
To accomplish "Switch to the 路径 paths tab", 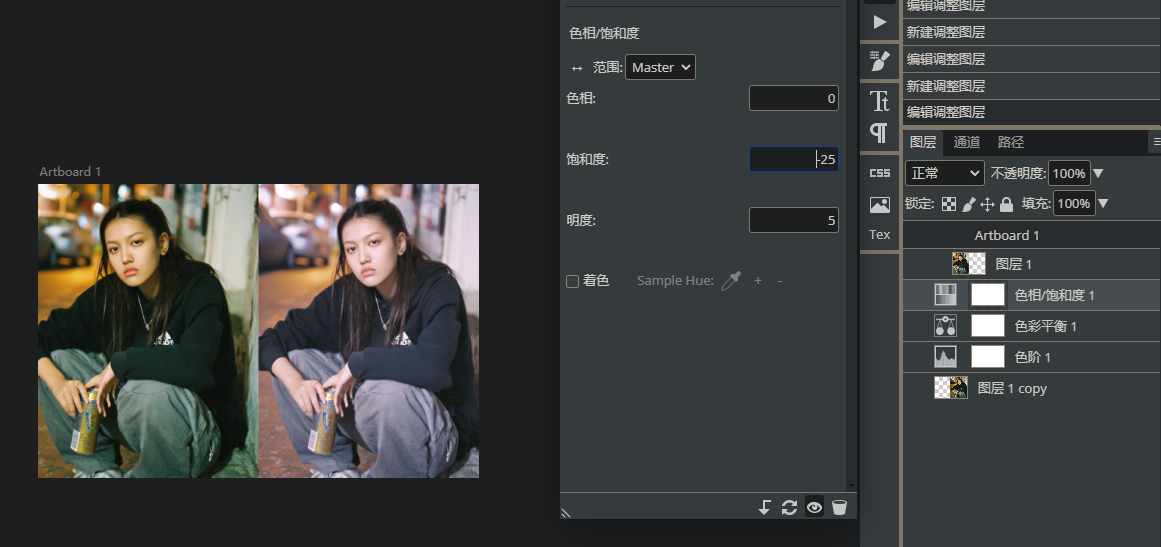I will coord(1011,142).
